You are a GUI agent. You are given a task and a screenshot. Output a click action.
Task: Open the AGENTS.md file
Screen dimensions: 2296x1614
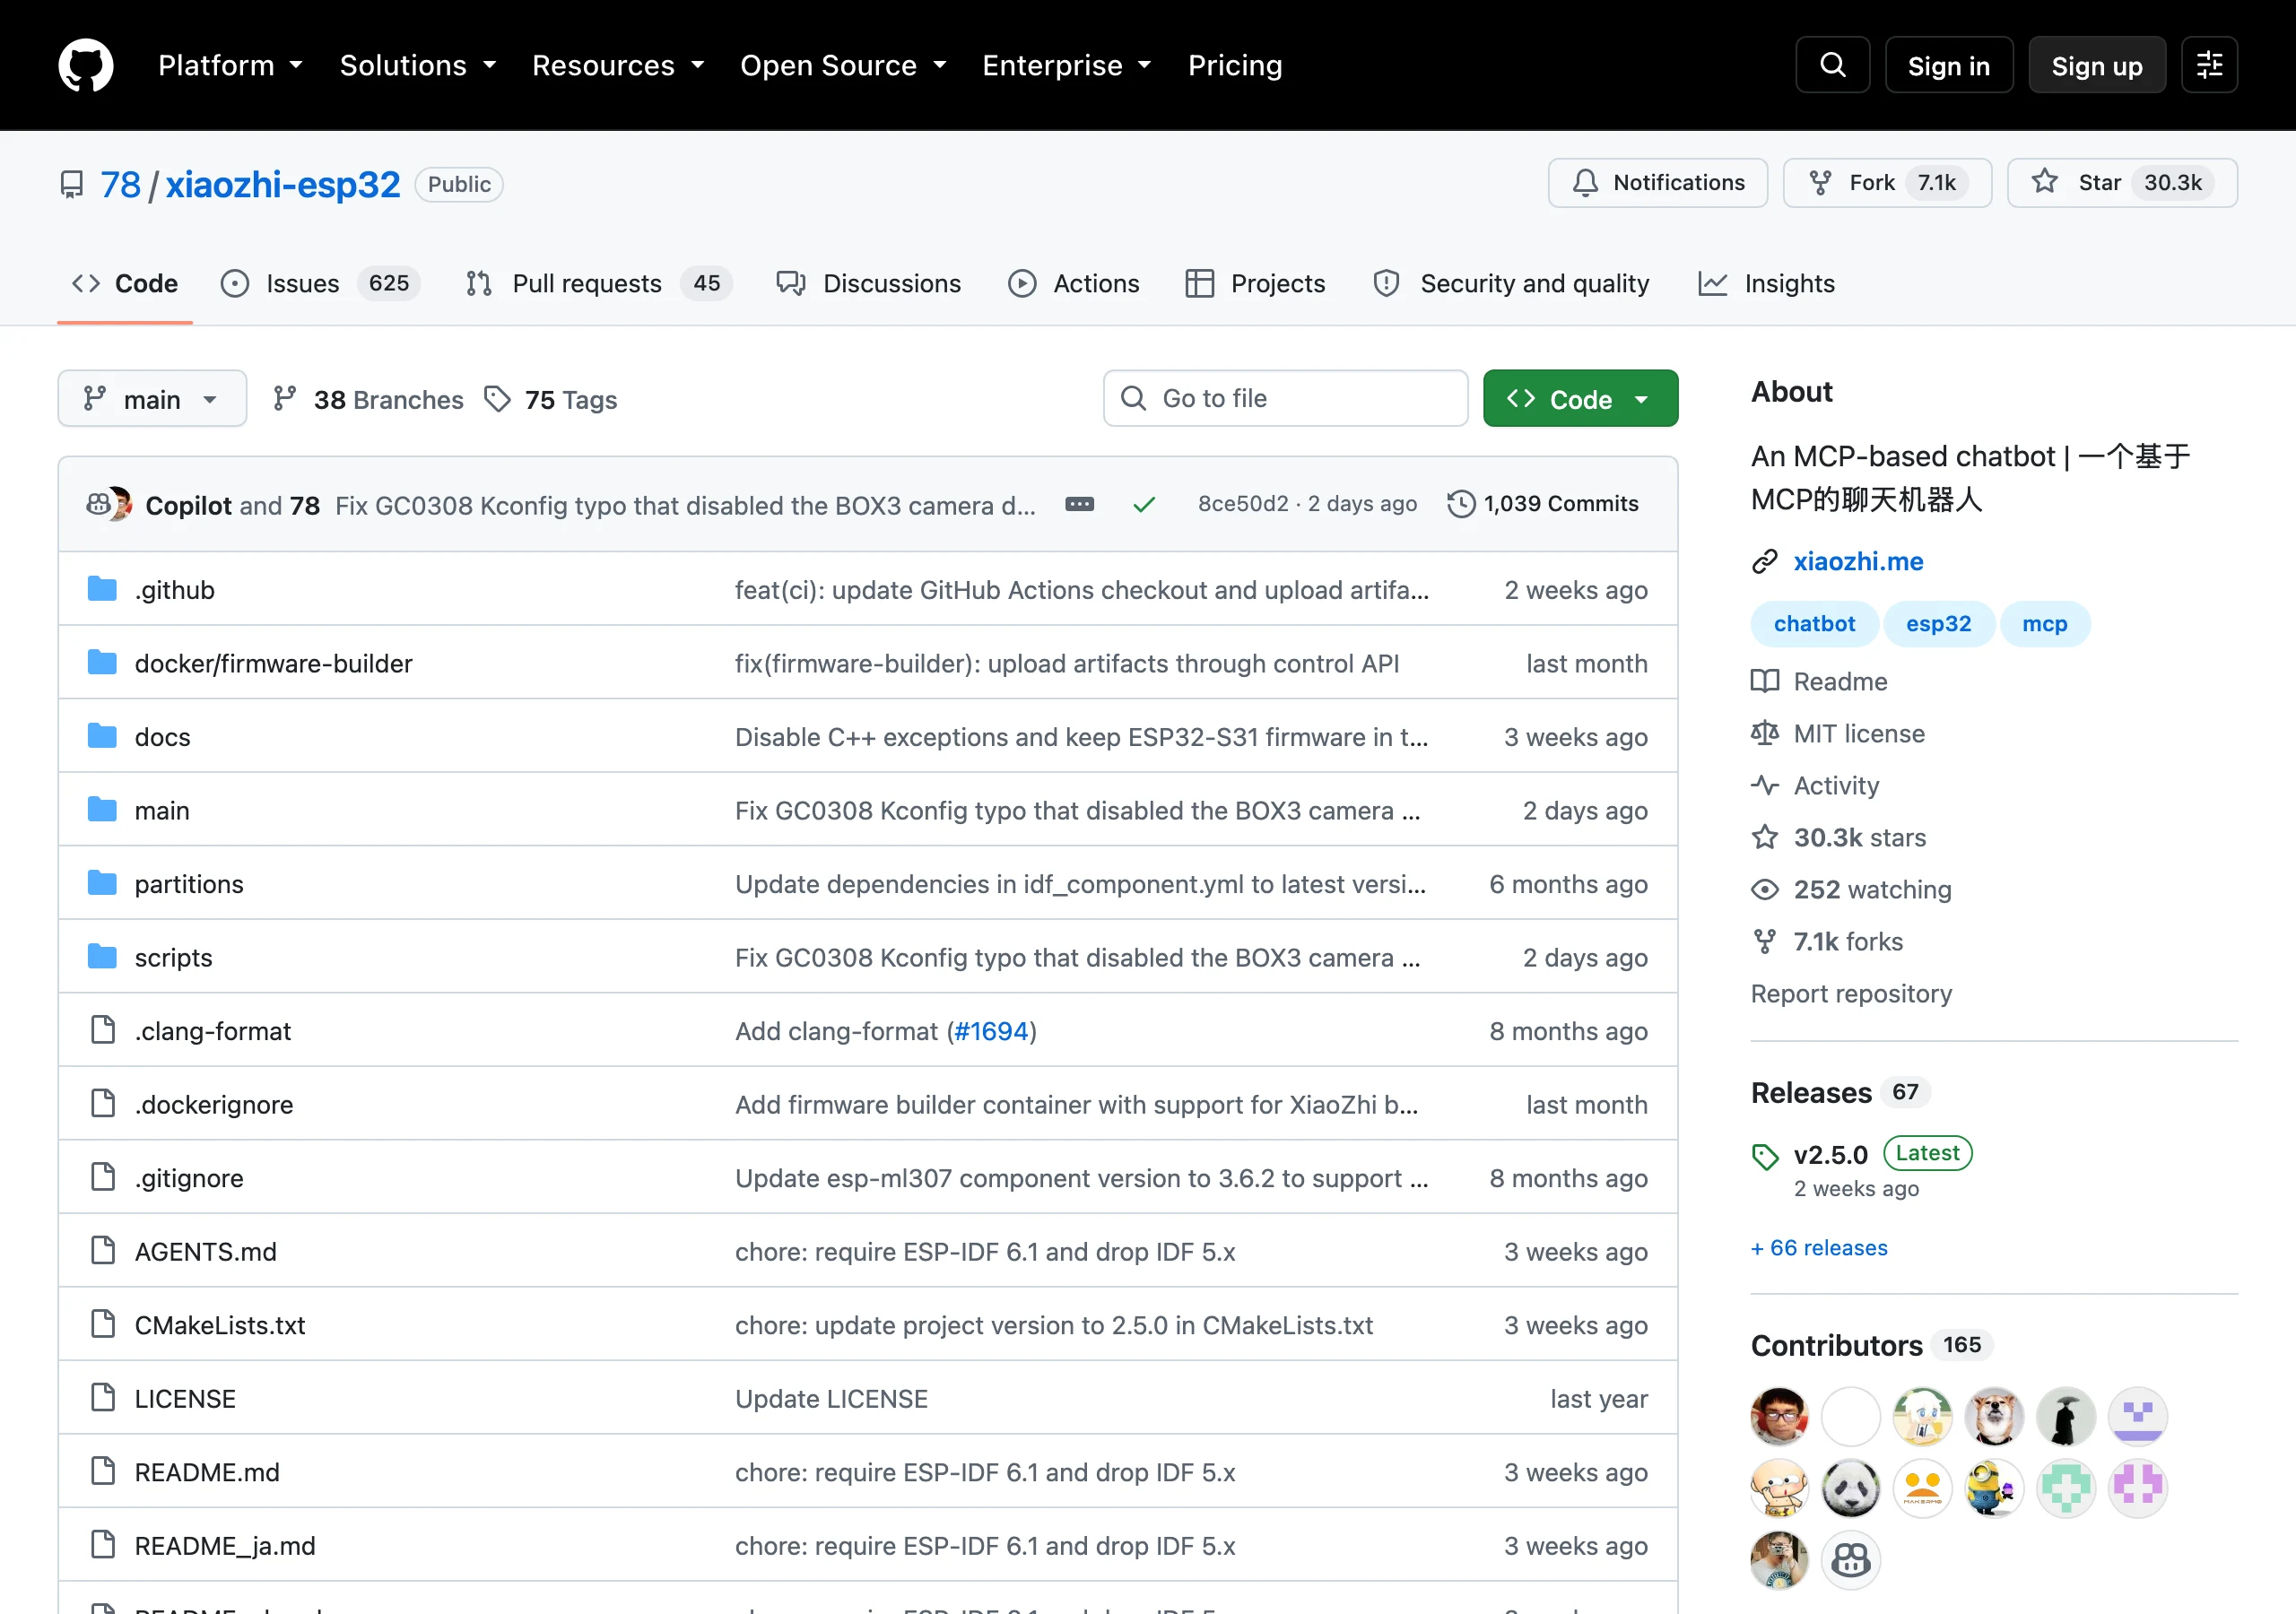205,1251
